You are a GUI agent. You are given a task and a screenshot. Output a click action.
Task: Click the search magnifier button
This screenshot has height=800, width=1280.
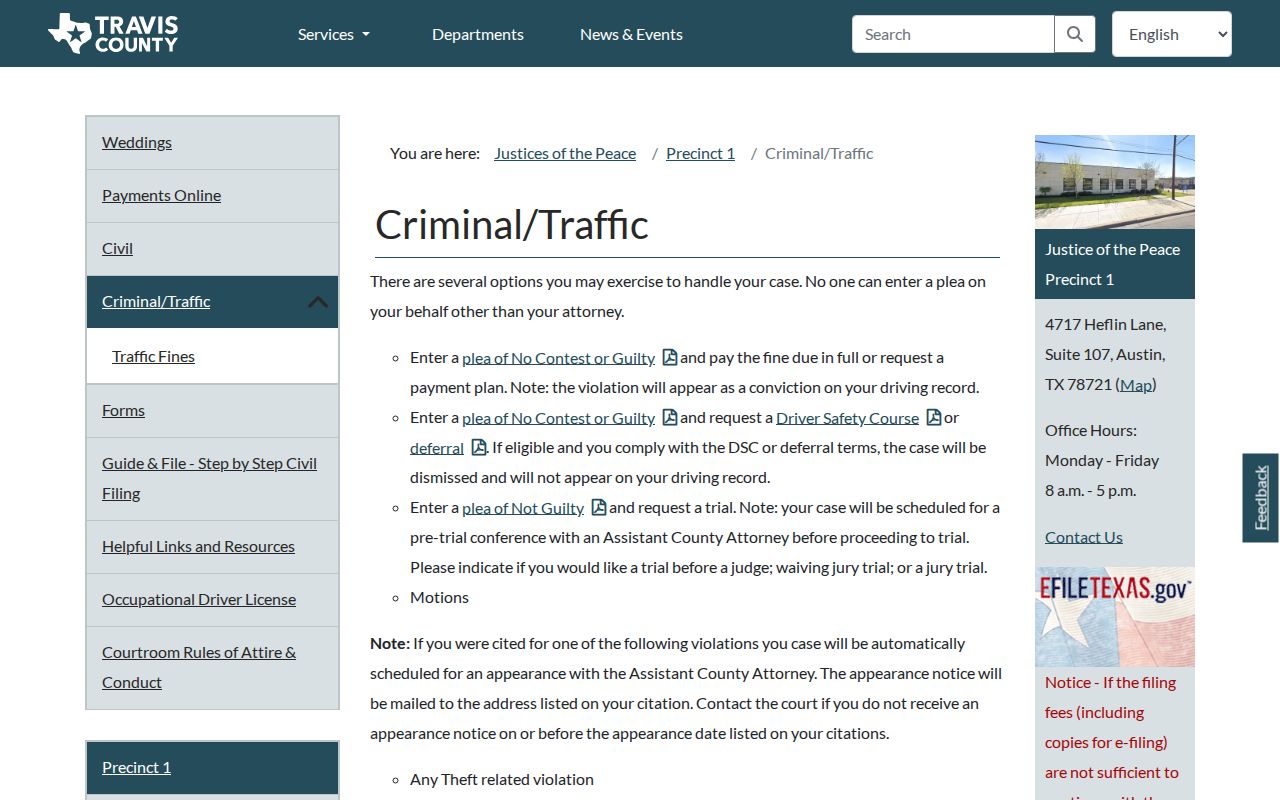(1075, 34)
